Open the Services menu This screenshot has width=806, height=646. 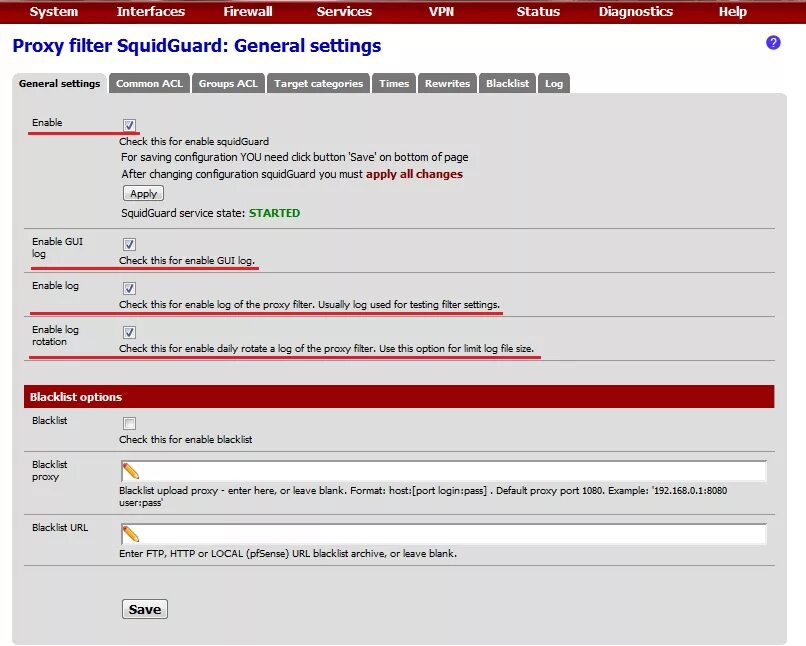(344, 11)
